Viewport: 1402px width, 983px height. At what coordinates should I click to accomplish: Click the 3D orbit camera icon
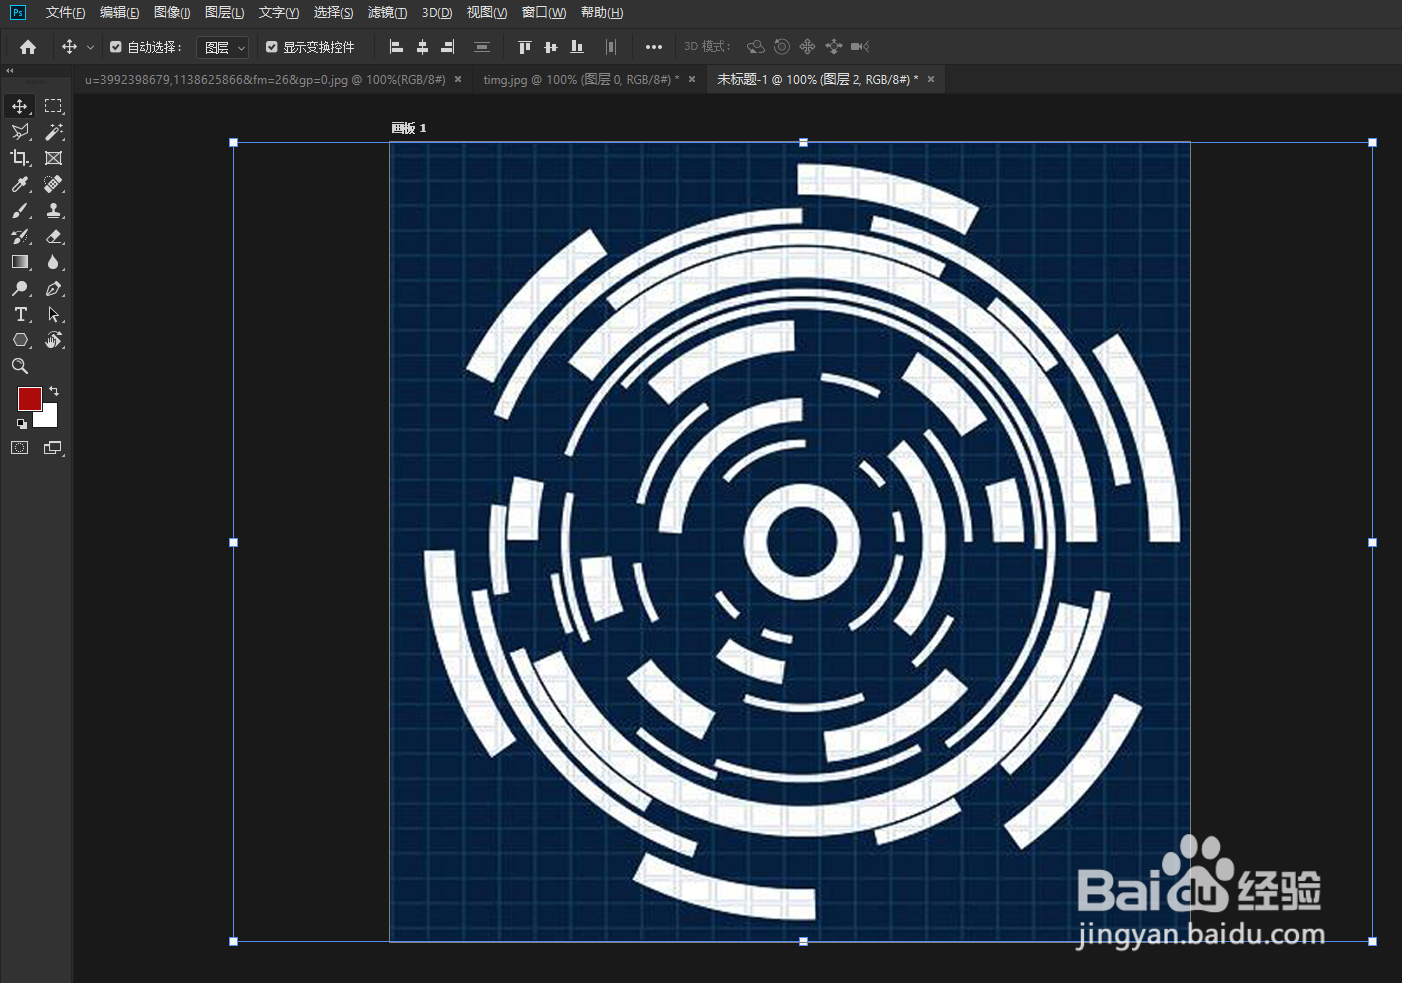756,47
